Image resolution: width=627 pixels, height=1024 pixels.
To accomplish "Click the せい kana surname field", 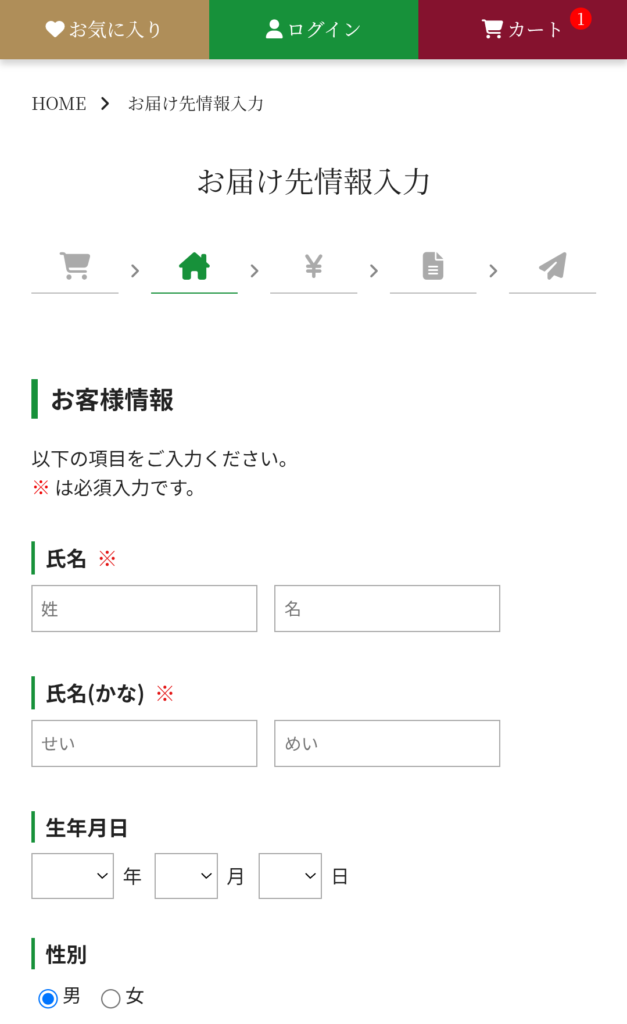I will click(144, 743).
